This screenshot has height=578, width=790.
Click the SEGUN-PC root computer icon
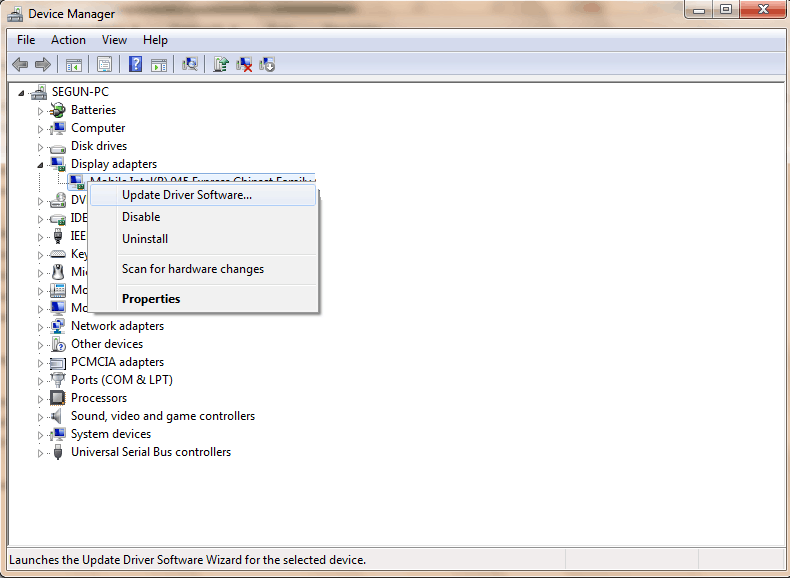coord(39,92)
